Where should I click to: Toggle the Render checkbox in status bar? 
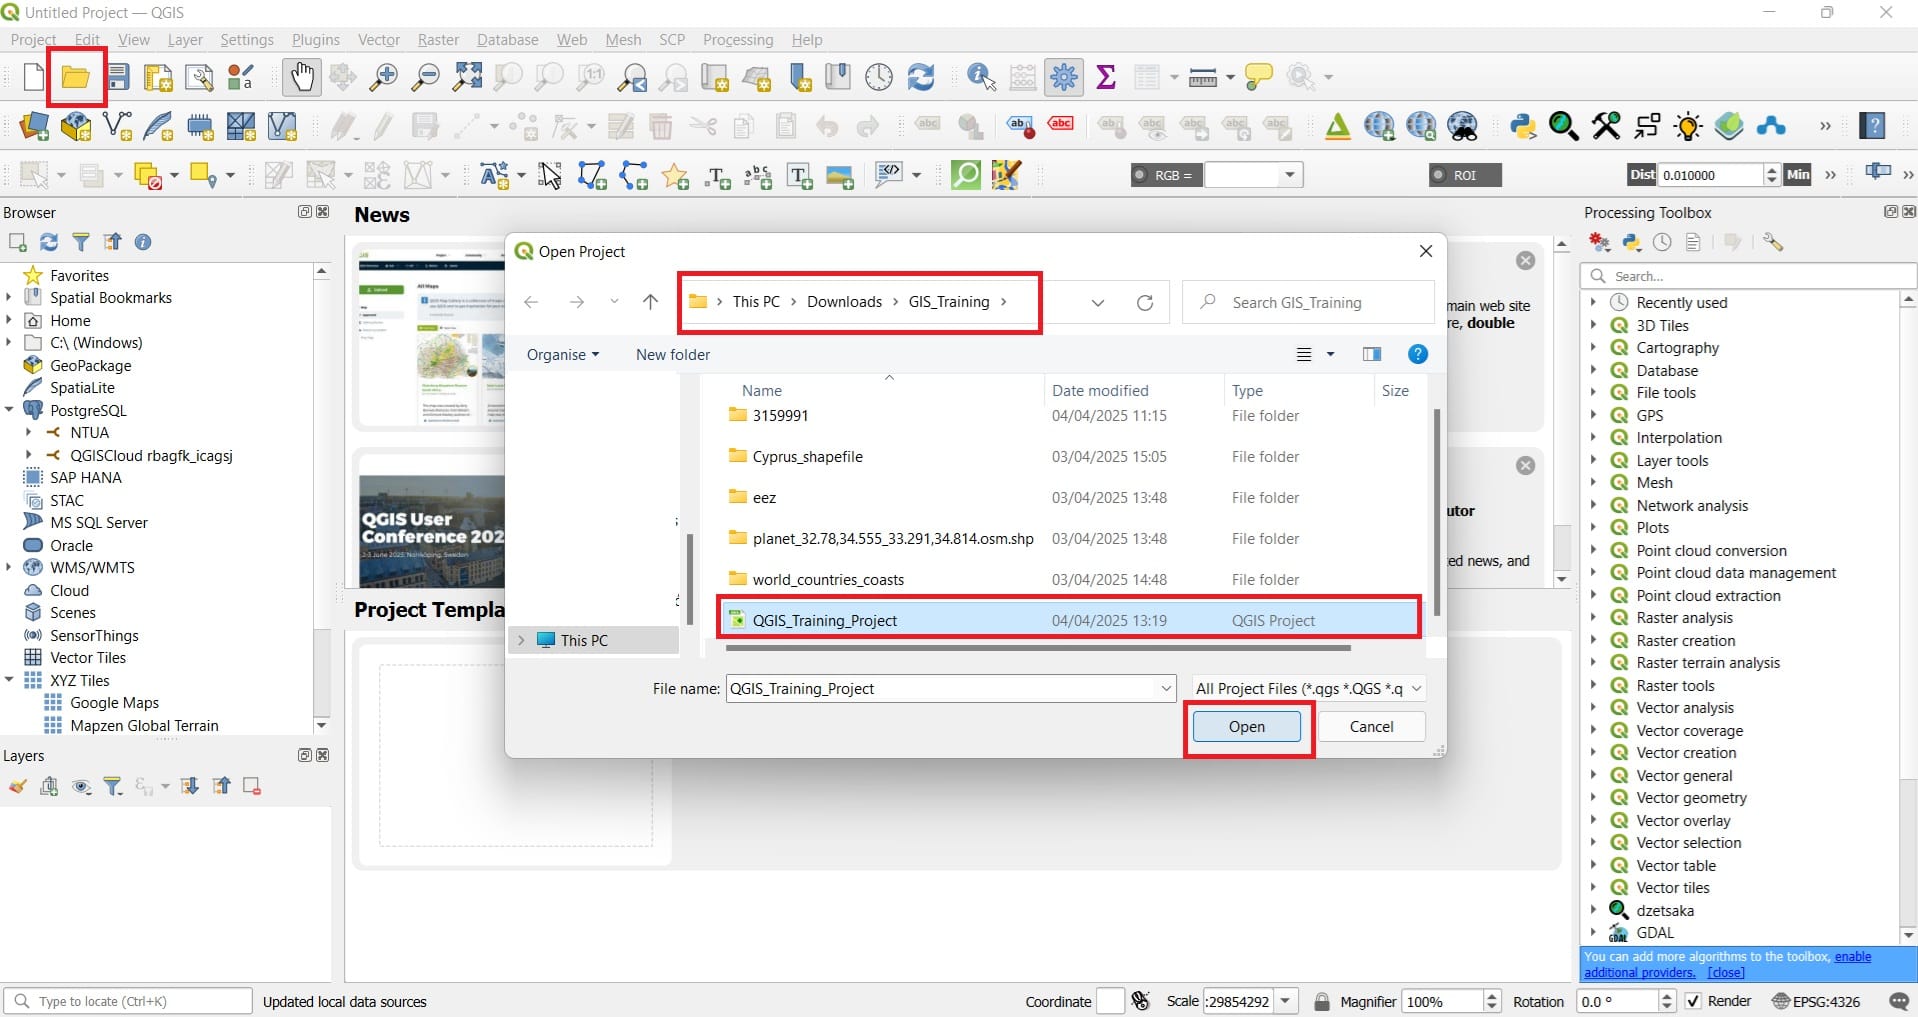click(1693, 1001)
